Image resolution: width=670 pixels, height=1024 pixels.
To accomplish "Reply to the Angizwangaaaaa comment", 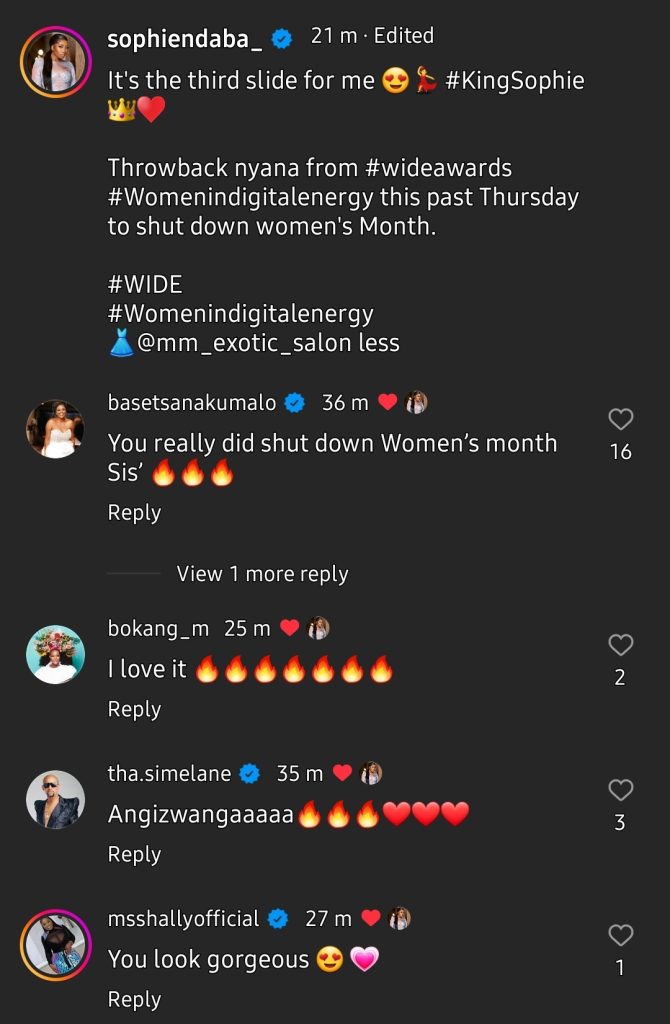I will tap(134, 854).
